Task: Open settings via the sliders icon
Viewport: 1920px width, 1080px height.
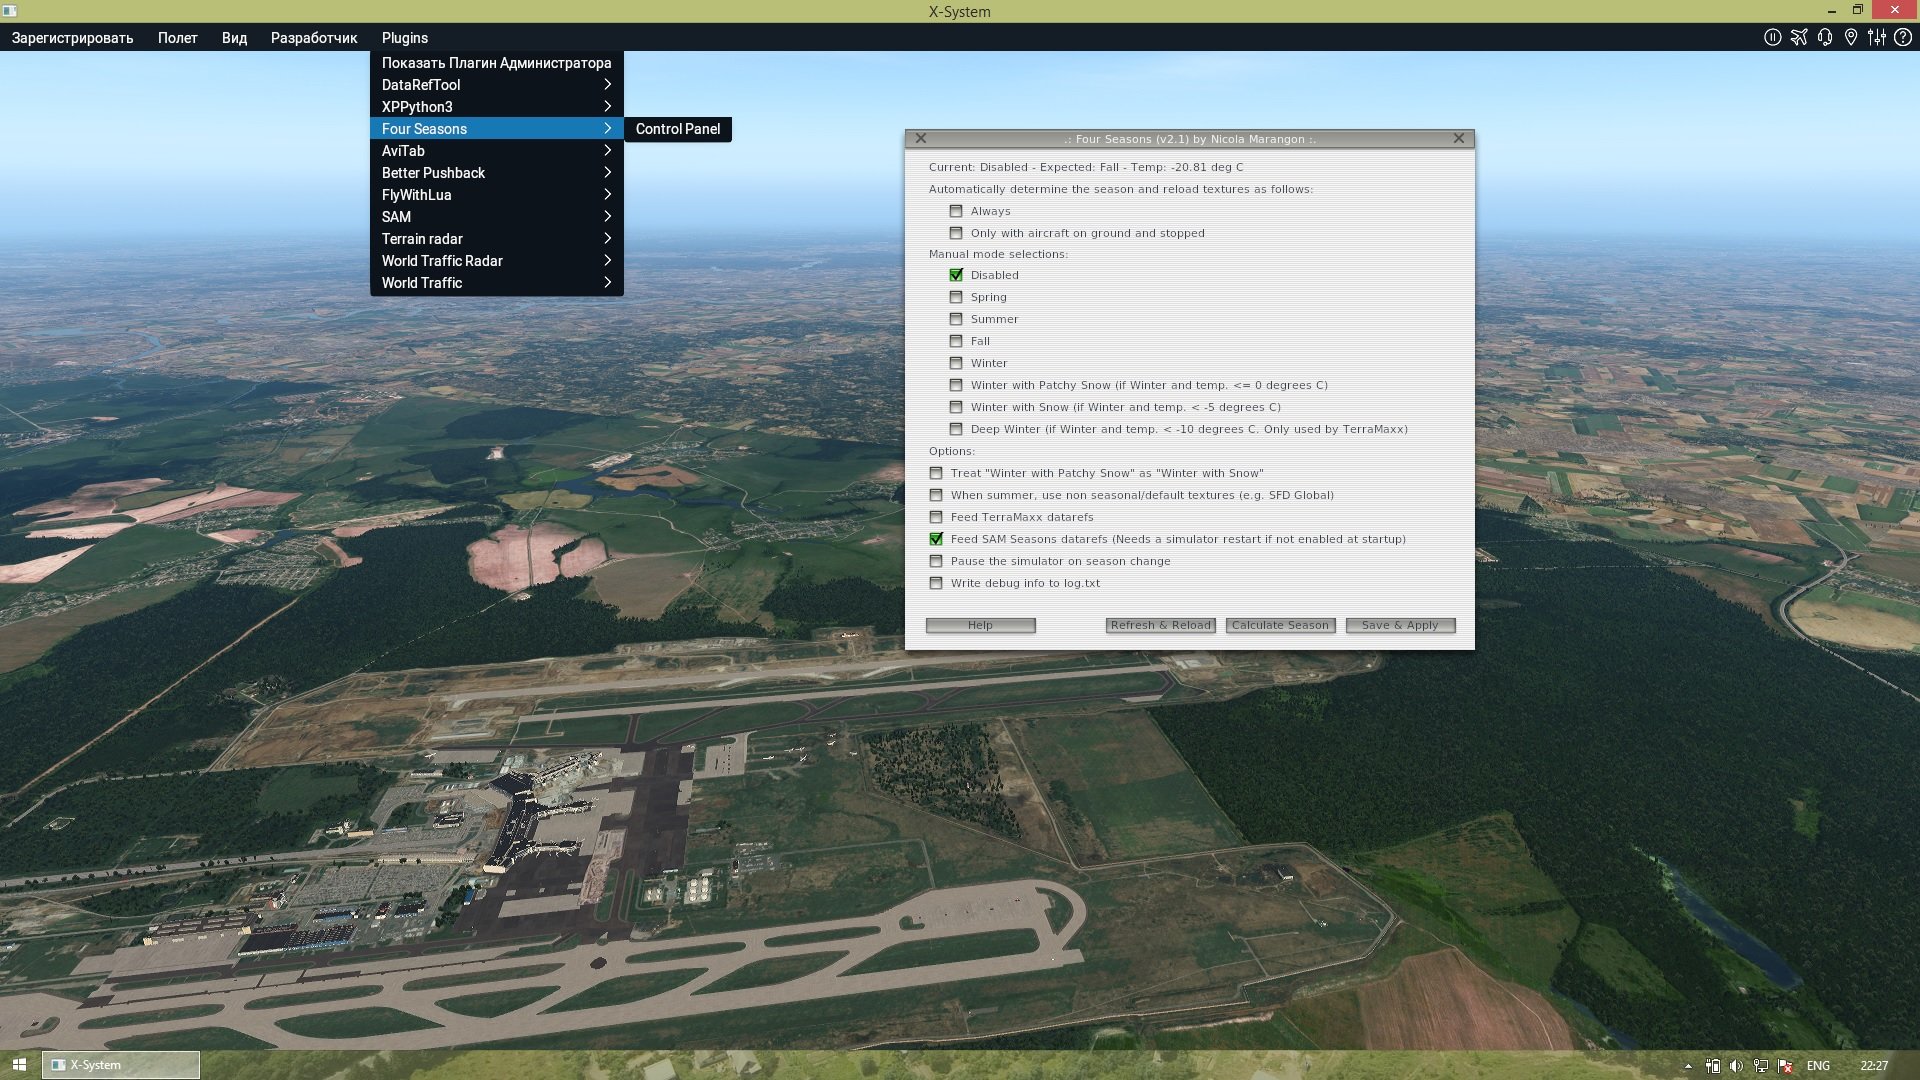Action: 1878,37
